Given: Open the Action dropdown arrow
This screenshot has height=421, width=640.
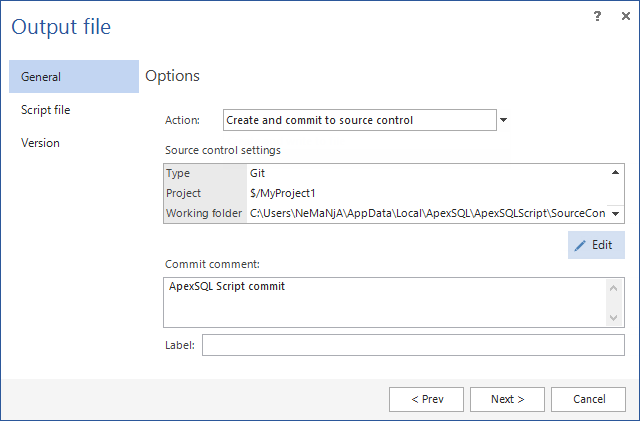Looking at the screenshot, I should point(504,120).
